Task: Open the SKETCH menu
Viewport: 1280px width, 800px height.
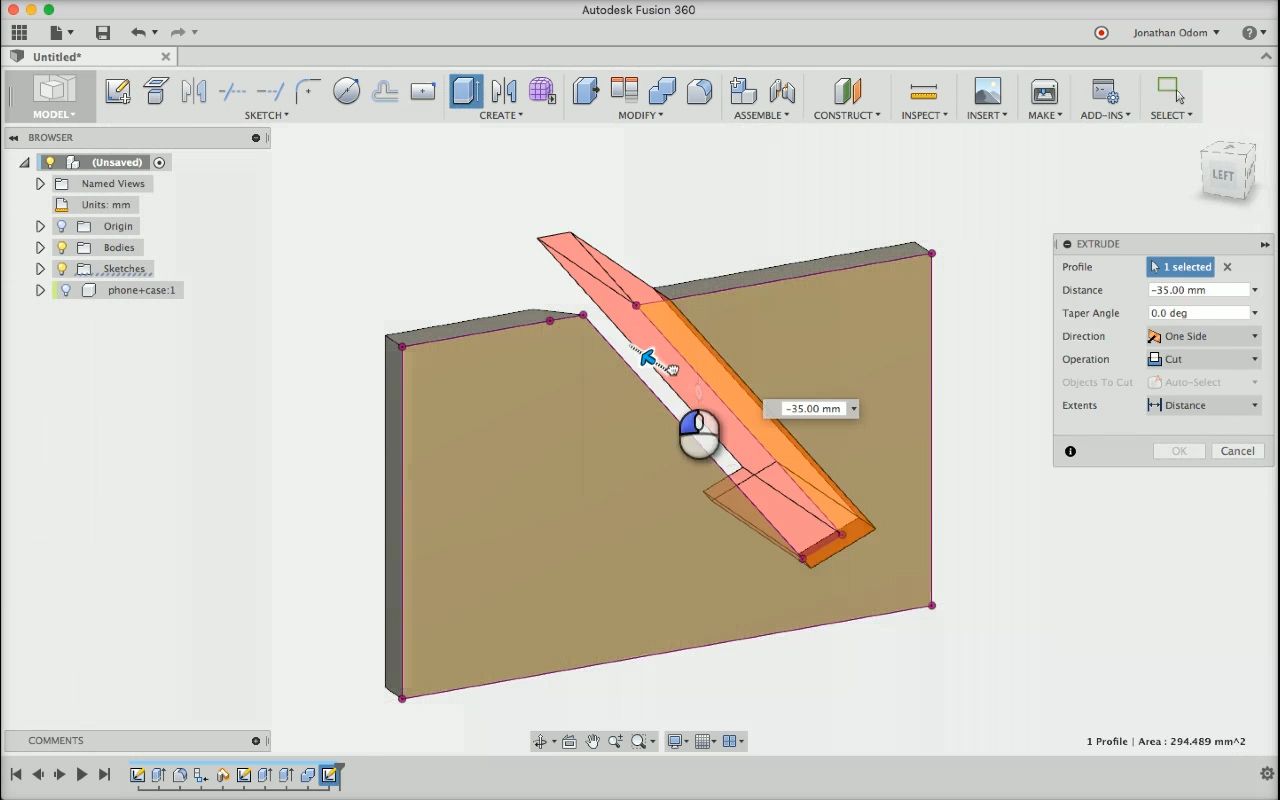Action: pos(266,115)
